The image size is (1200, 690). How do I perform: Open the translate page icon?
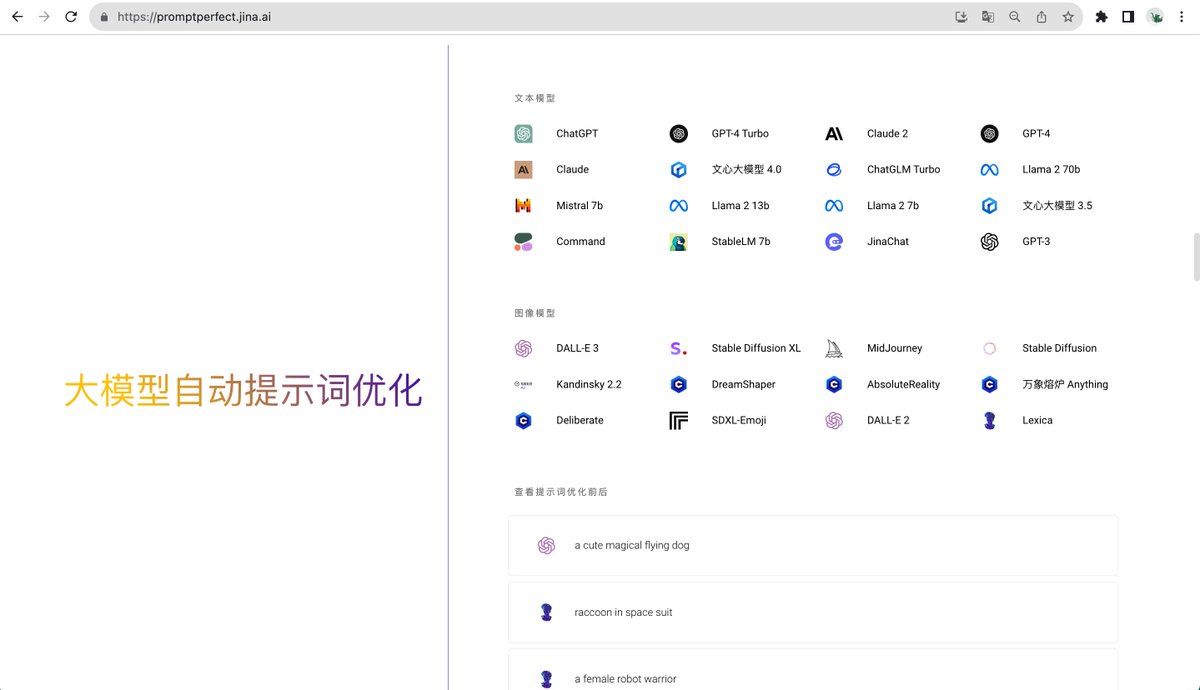pos(988,17)
